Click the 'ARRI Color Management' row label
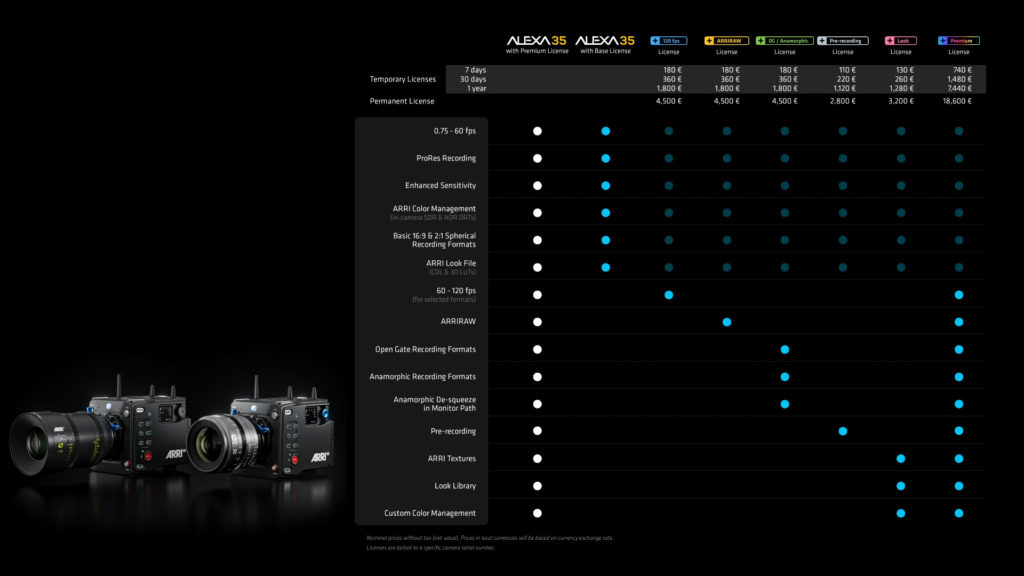The height and width of the screenshot is (576, 1024). [x=434, y=209]
